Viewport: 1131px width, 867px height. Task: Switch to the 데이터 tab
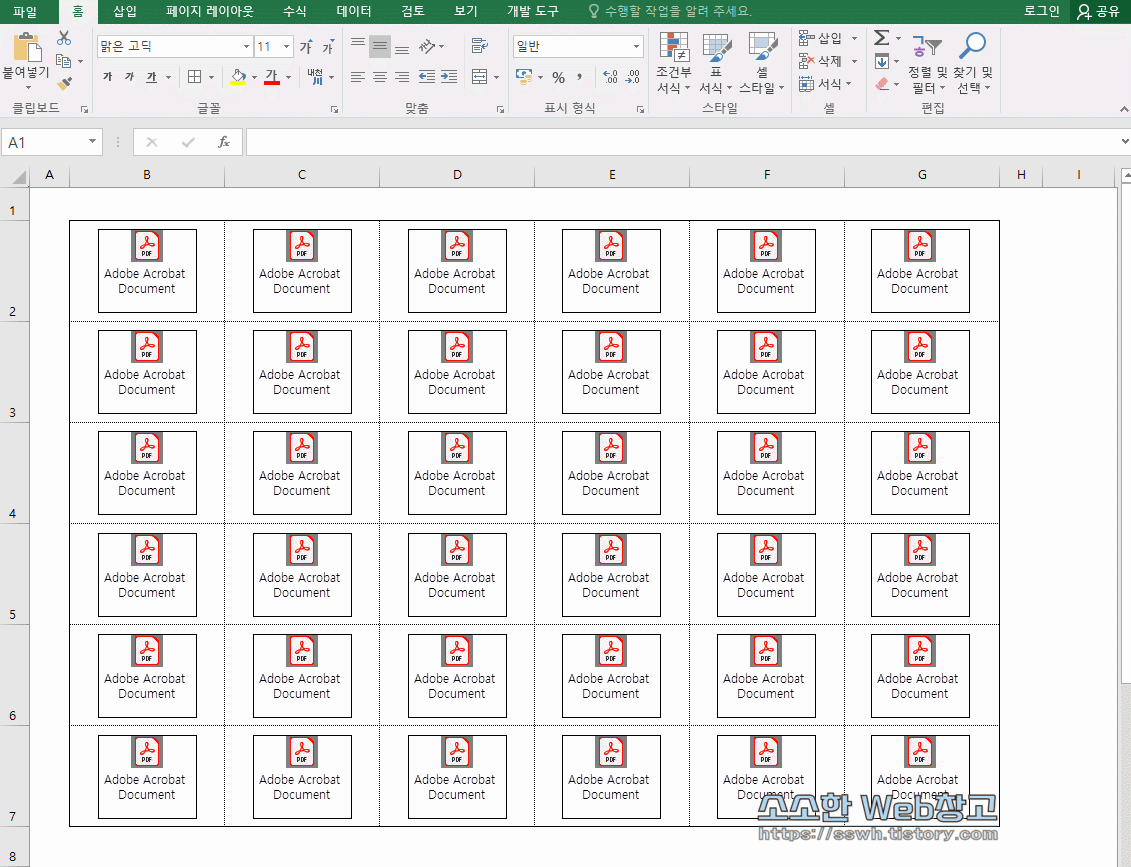point(354,12)
